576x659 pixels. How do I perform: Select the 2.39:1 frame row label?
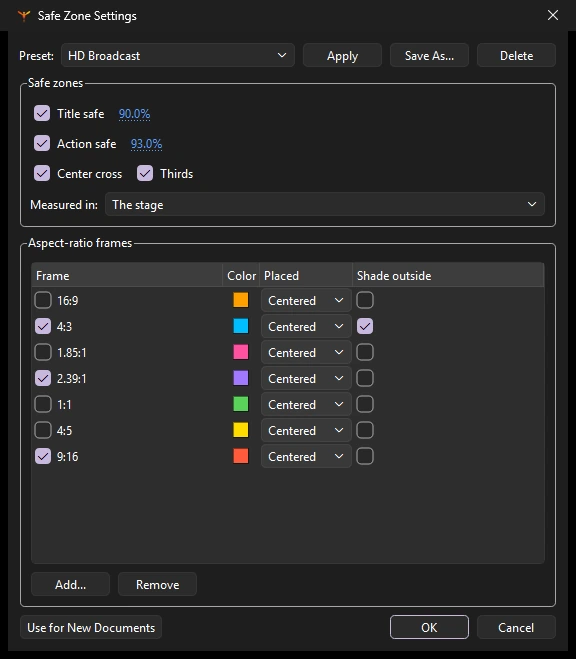(x=72, y=379)
